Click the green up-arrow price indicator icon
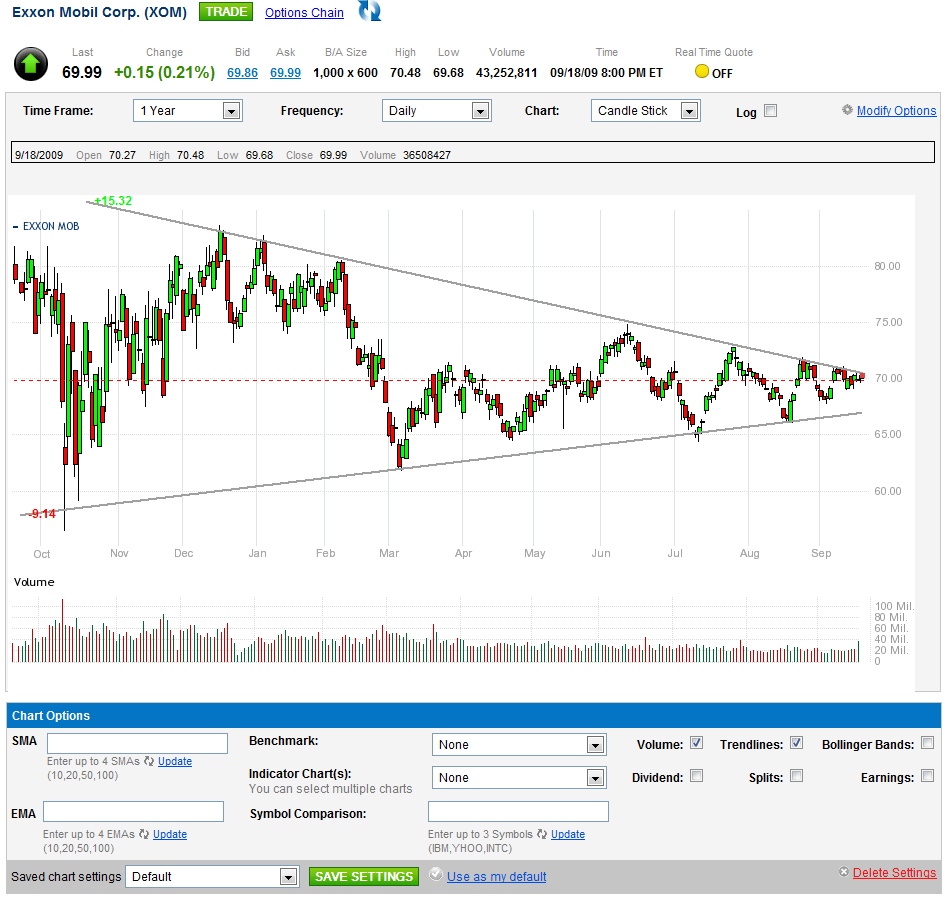This screenshot has width=947, height=899. [x=31, y=64]
